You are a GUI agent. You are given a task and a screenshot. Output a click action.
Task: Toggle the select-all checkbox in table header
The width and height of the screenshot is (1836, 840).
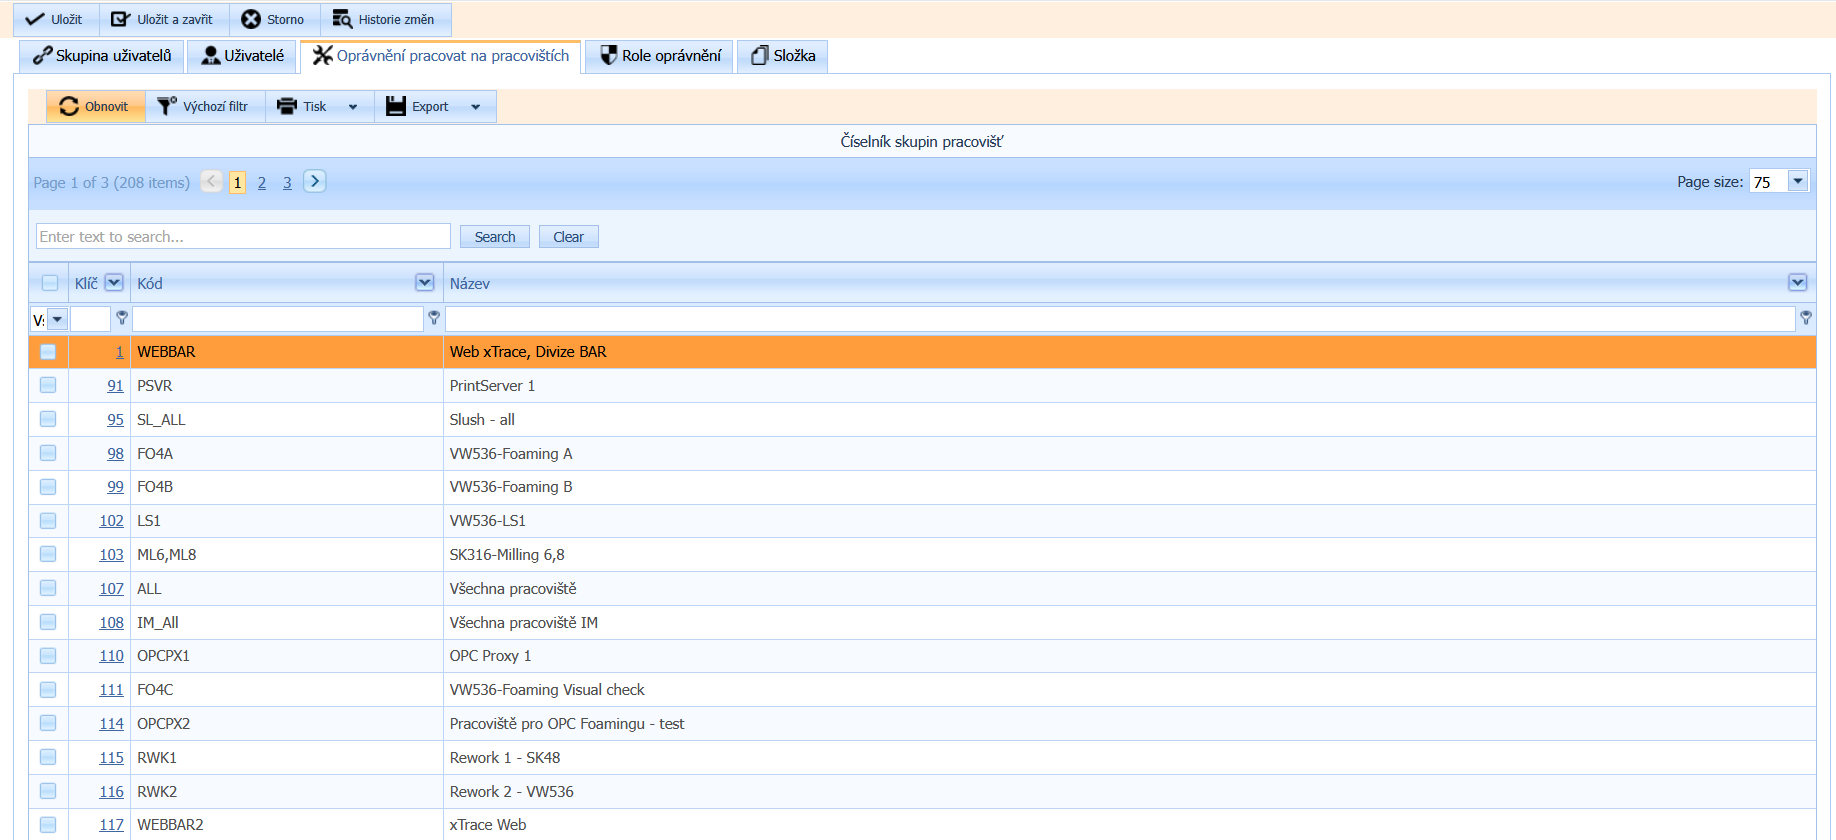(50, 283)
